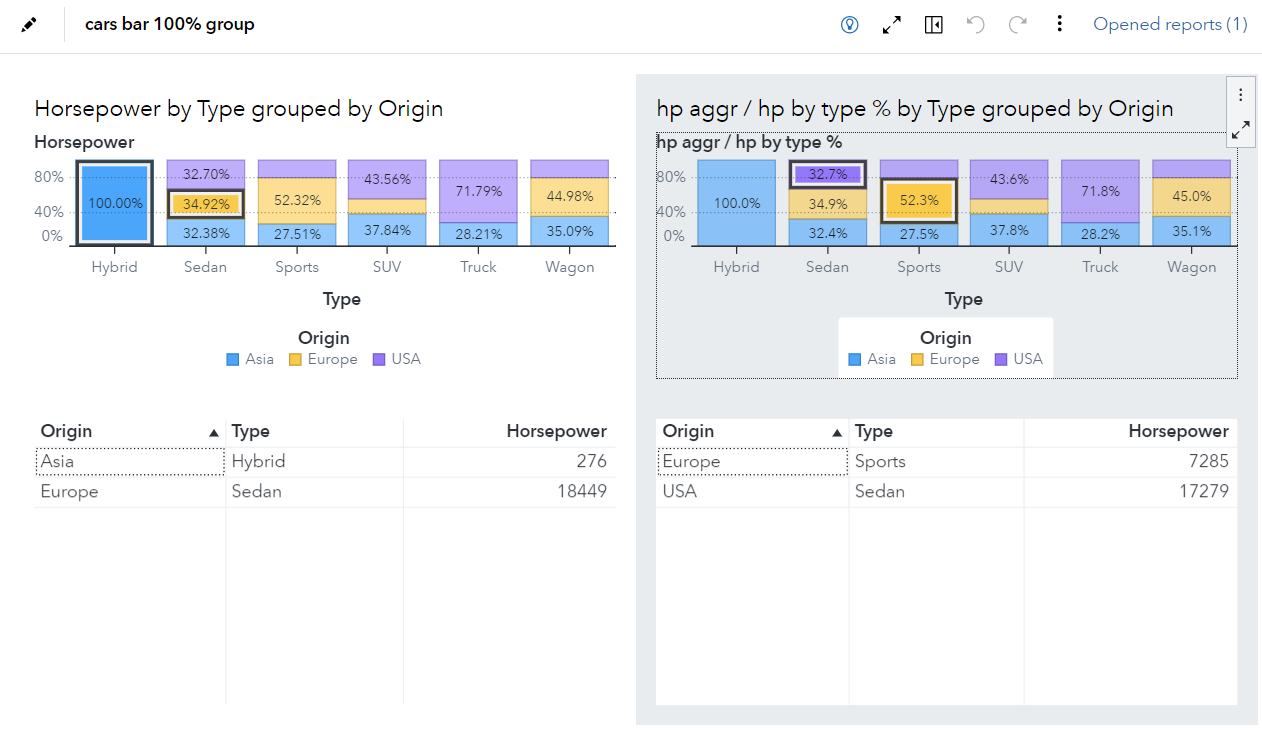Maximize the hp aggr chart via its expand icon

click(1240, 130)
